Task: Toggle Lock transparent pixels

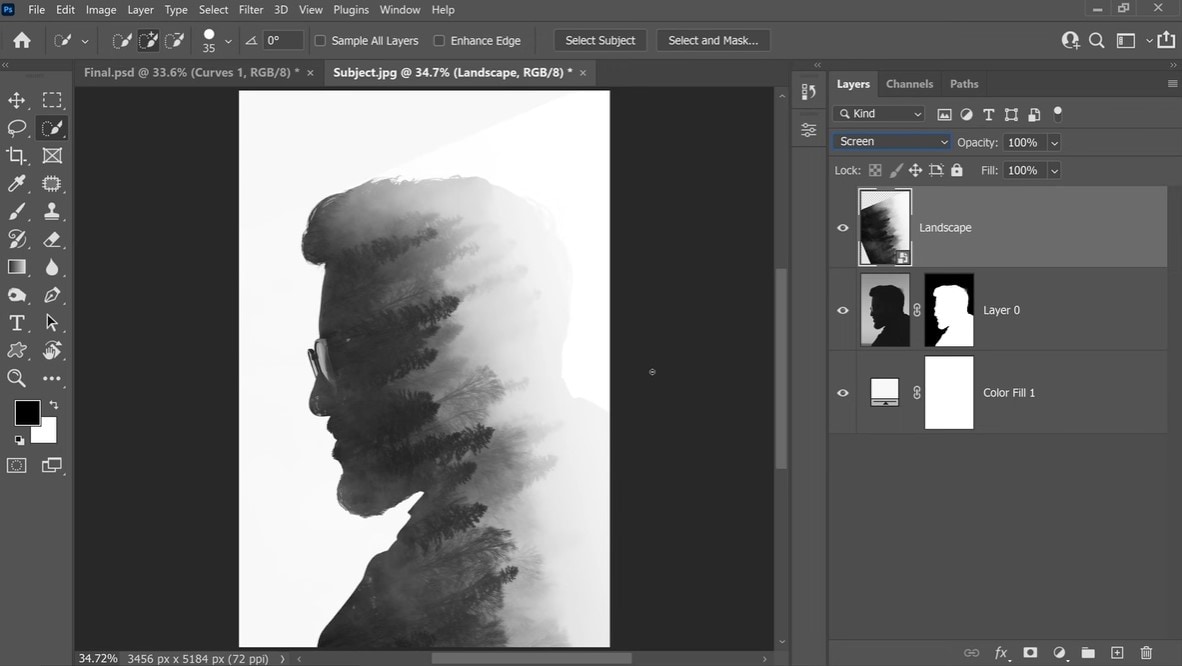Action: click(875, 170)
